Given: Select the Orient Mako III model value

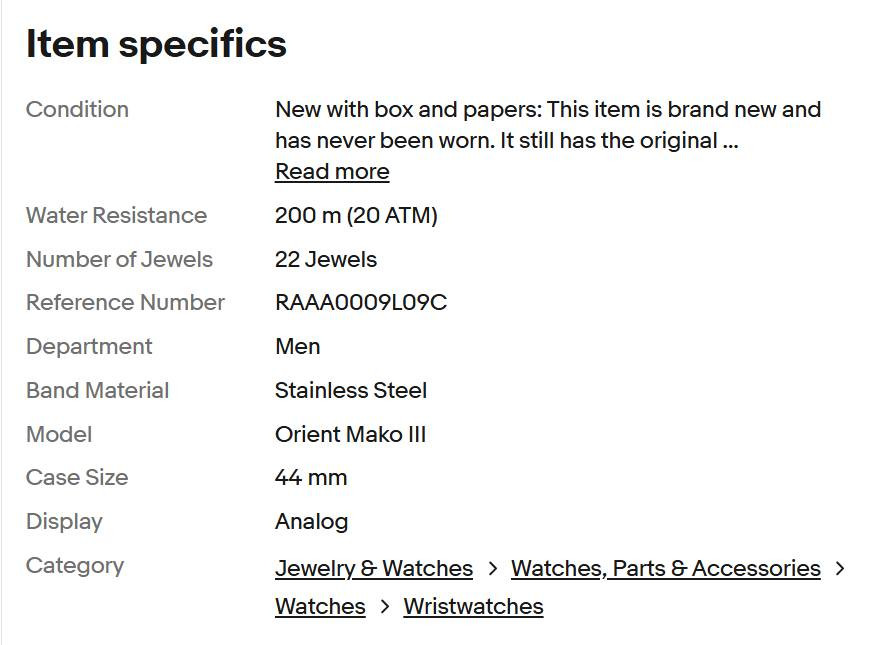Looking at the screenshot, I should tap(350, 434).
